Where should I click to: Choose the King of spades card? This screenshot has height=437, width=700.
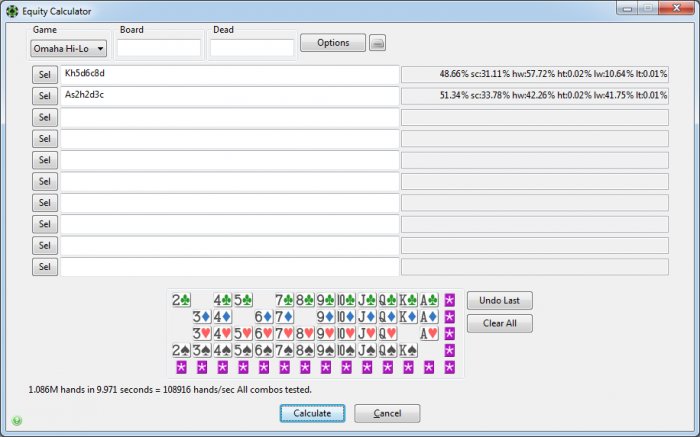407,351
